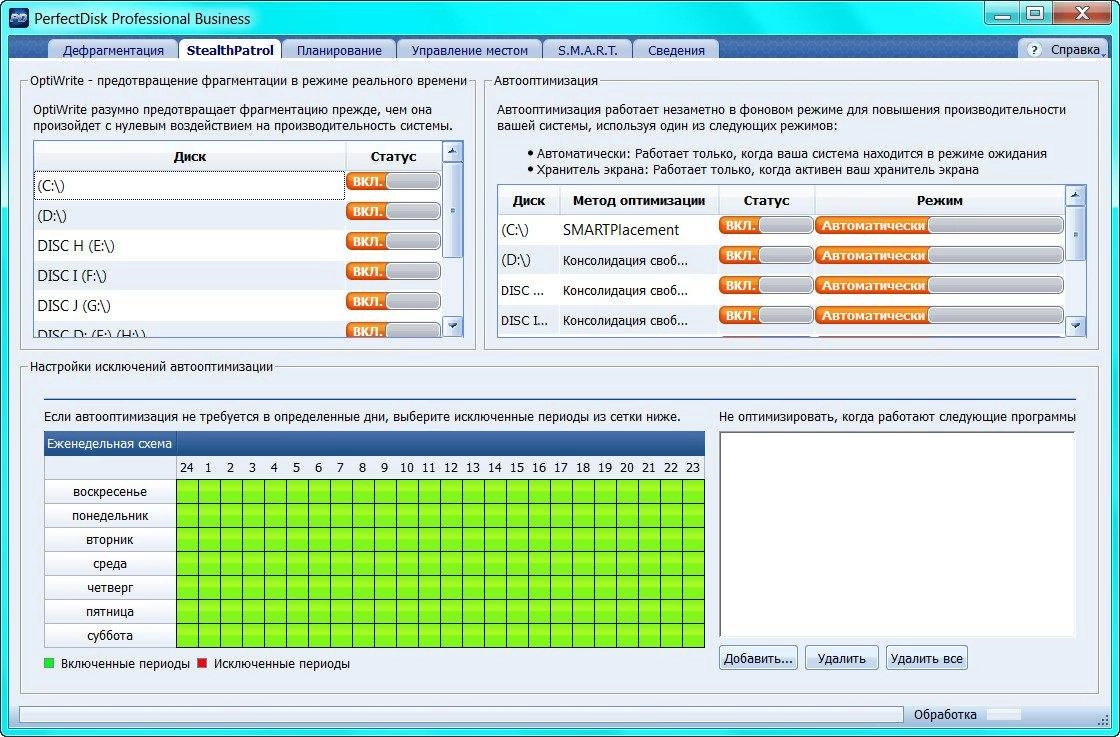Viewport: 1120px width, 737px height.
Task: Click the Метод оптимизации column header
Action: tap(639, 201)
